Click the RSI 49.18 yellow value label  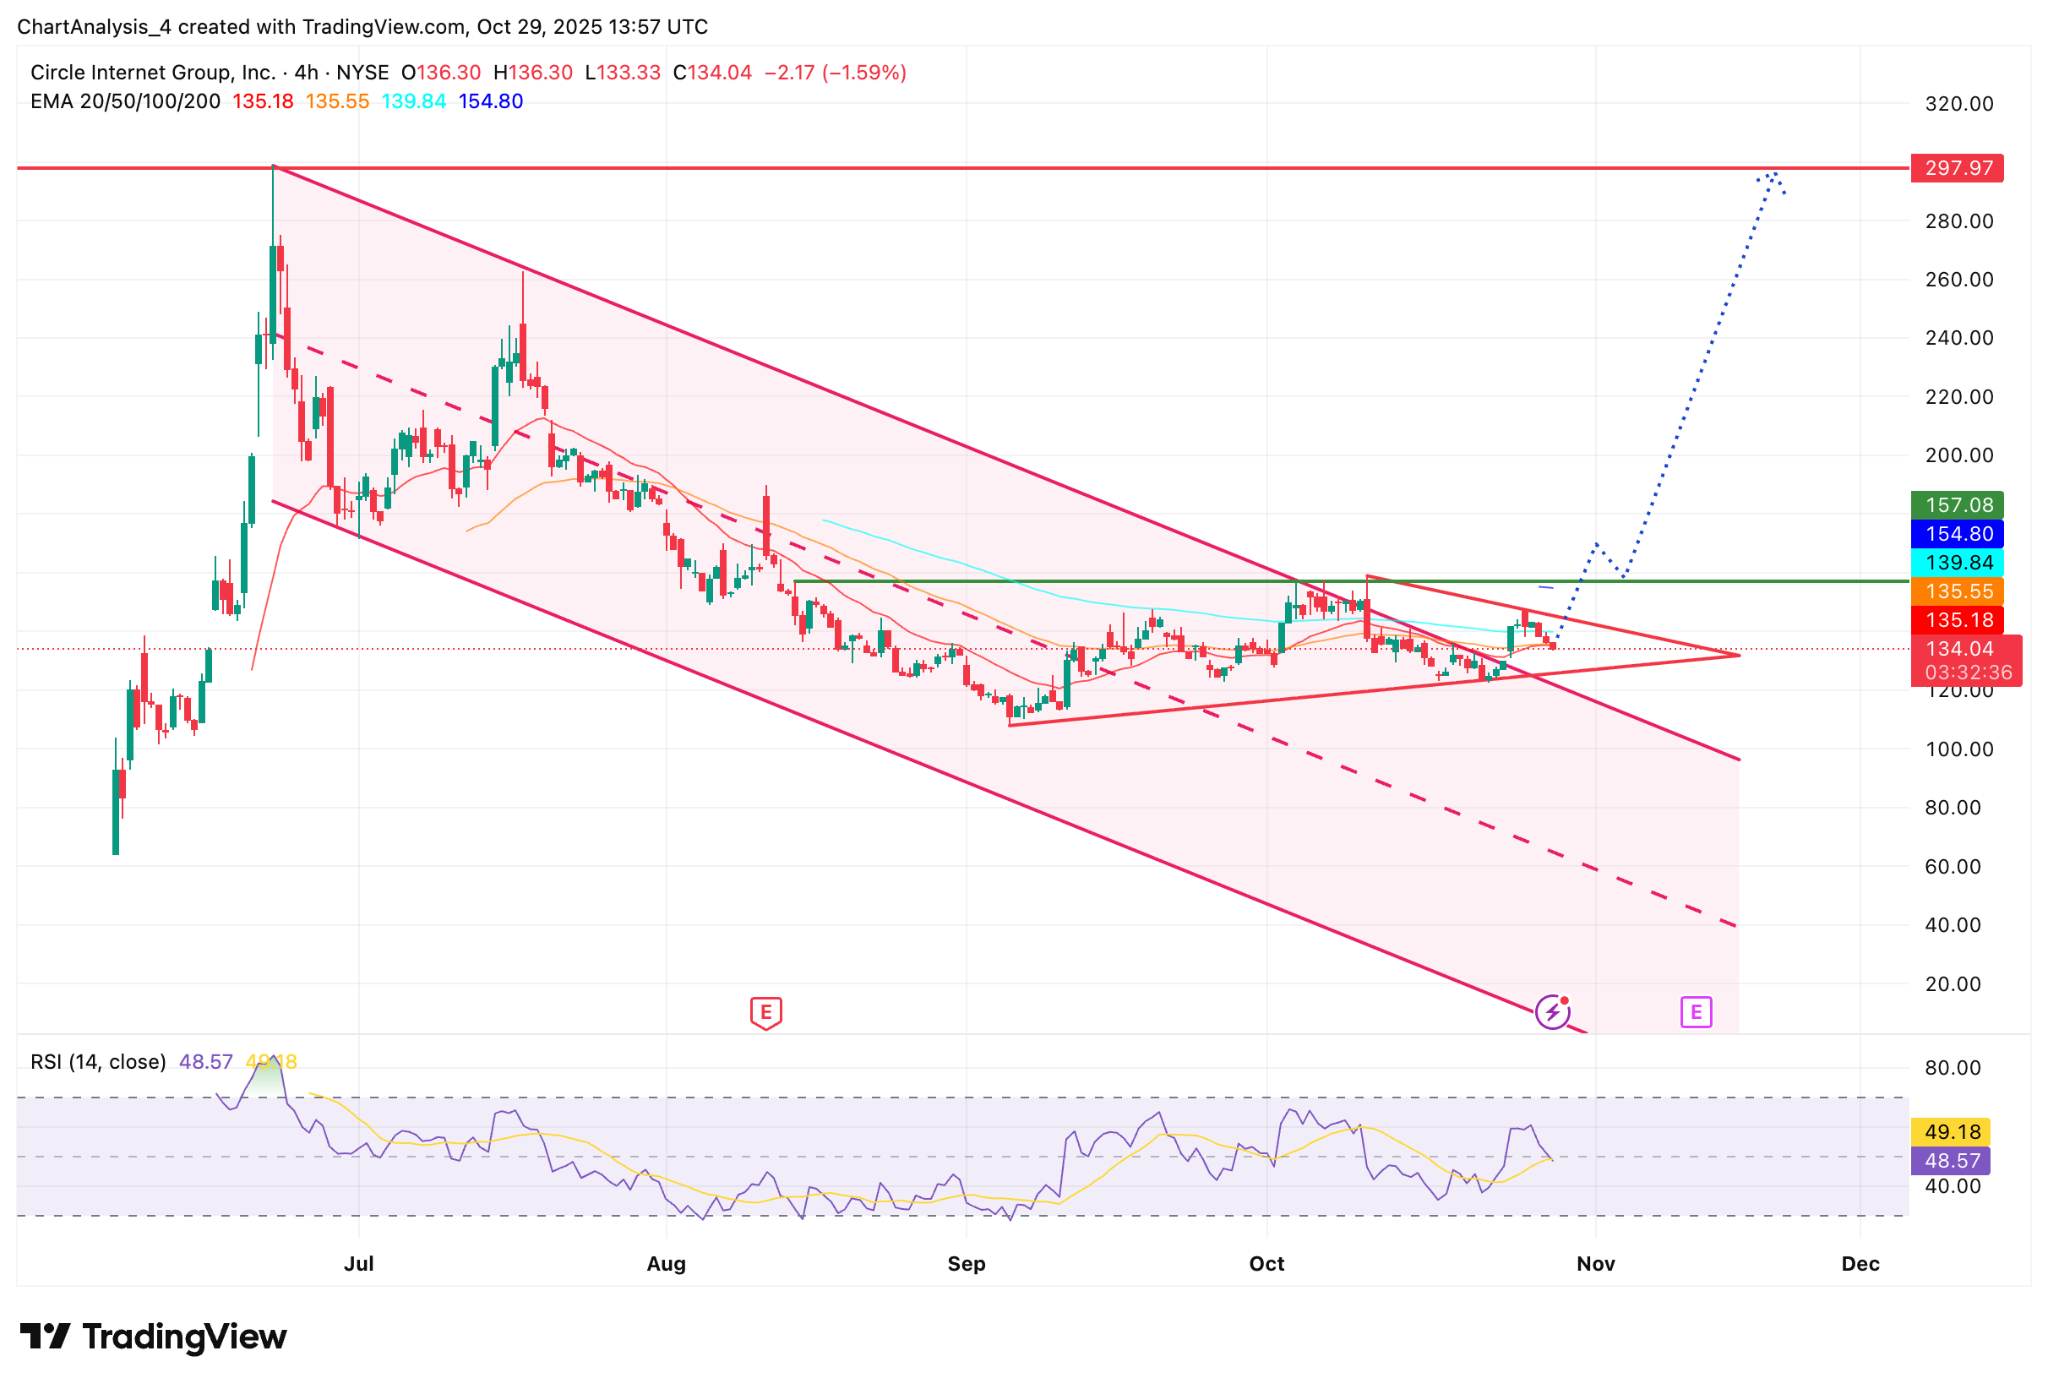[1950, 1132]
